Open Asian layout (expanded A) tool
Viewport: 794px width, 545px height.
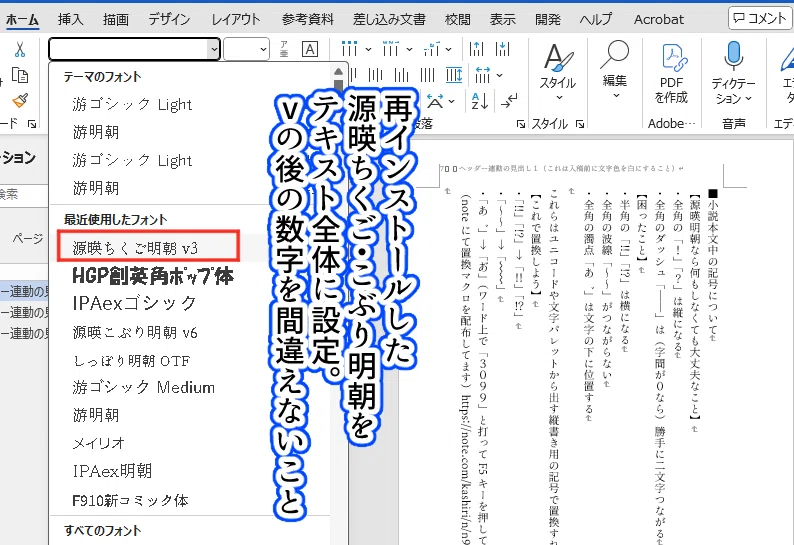[434, 101]
